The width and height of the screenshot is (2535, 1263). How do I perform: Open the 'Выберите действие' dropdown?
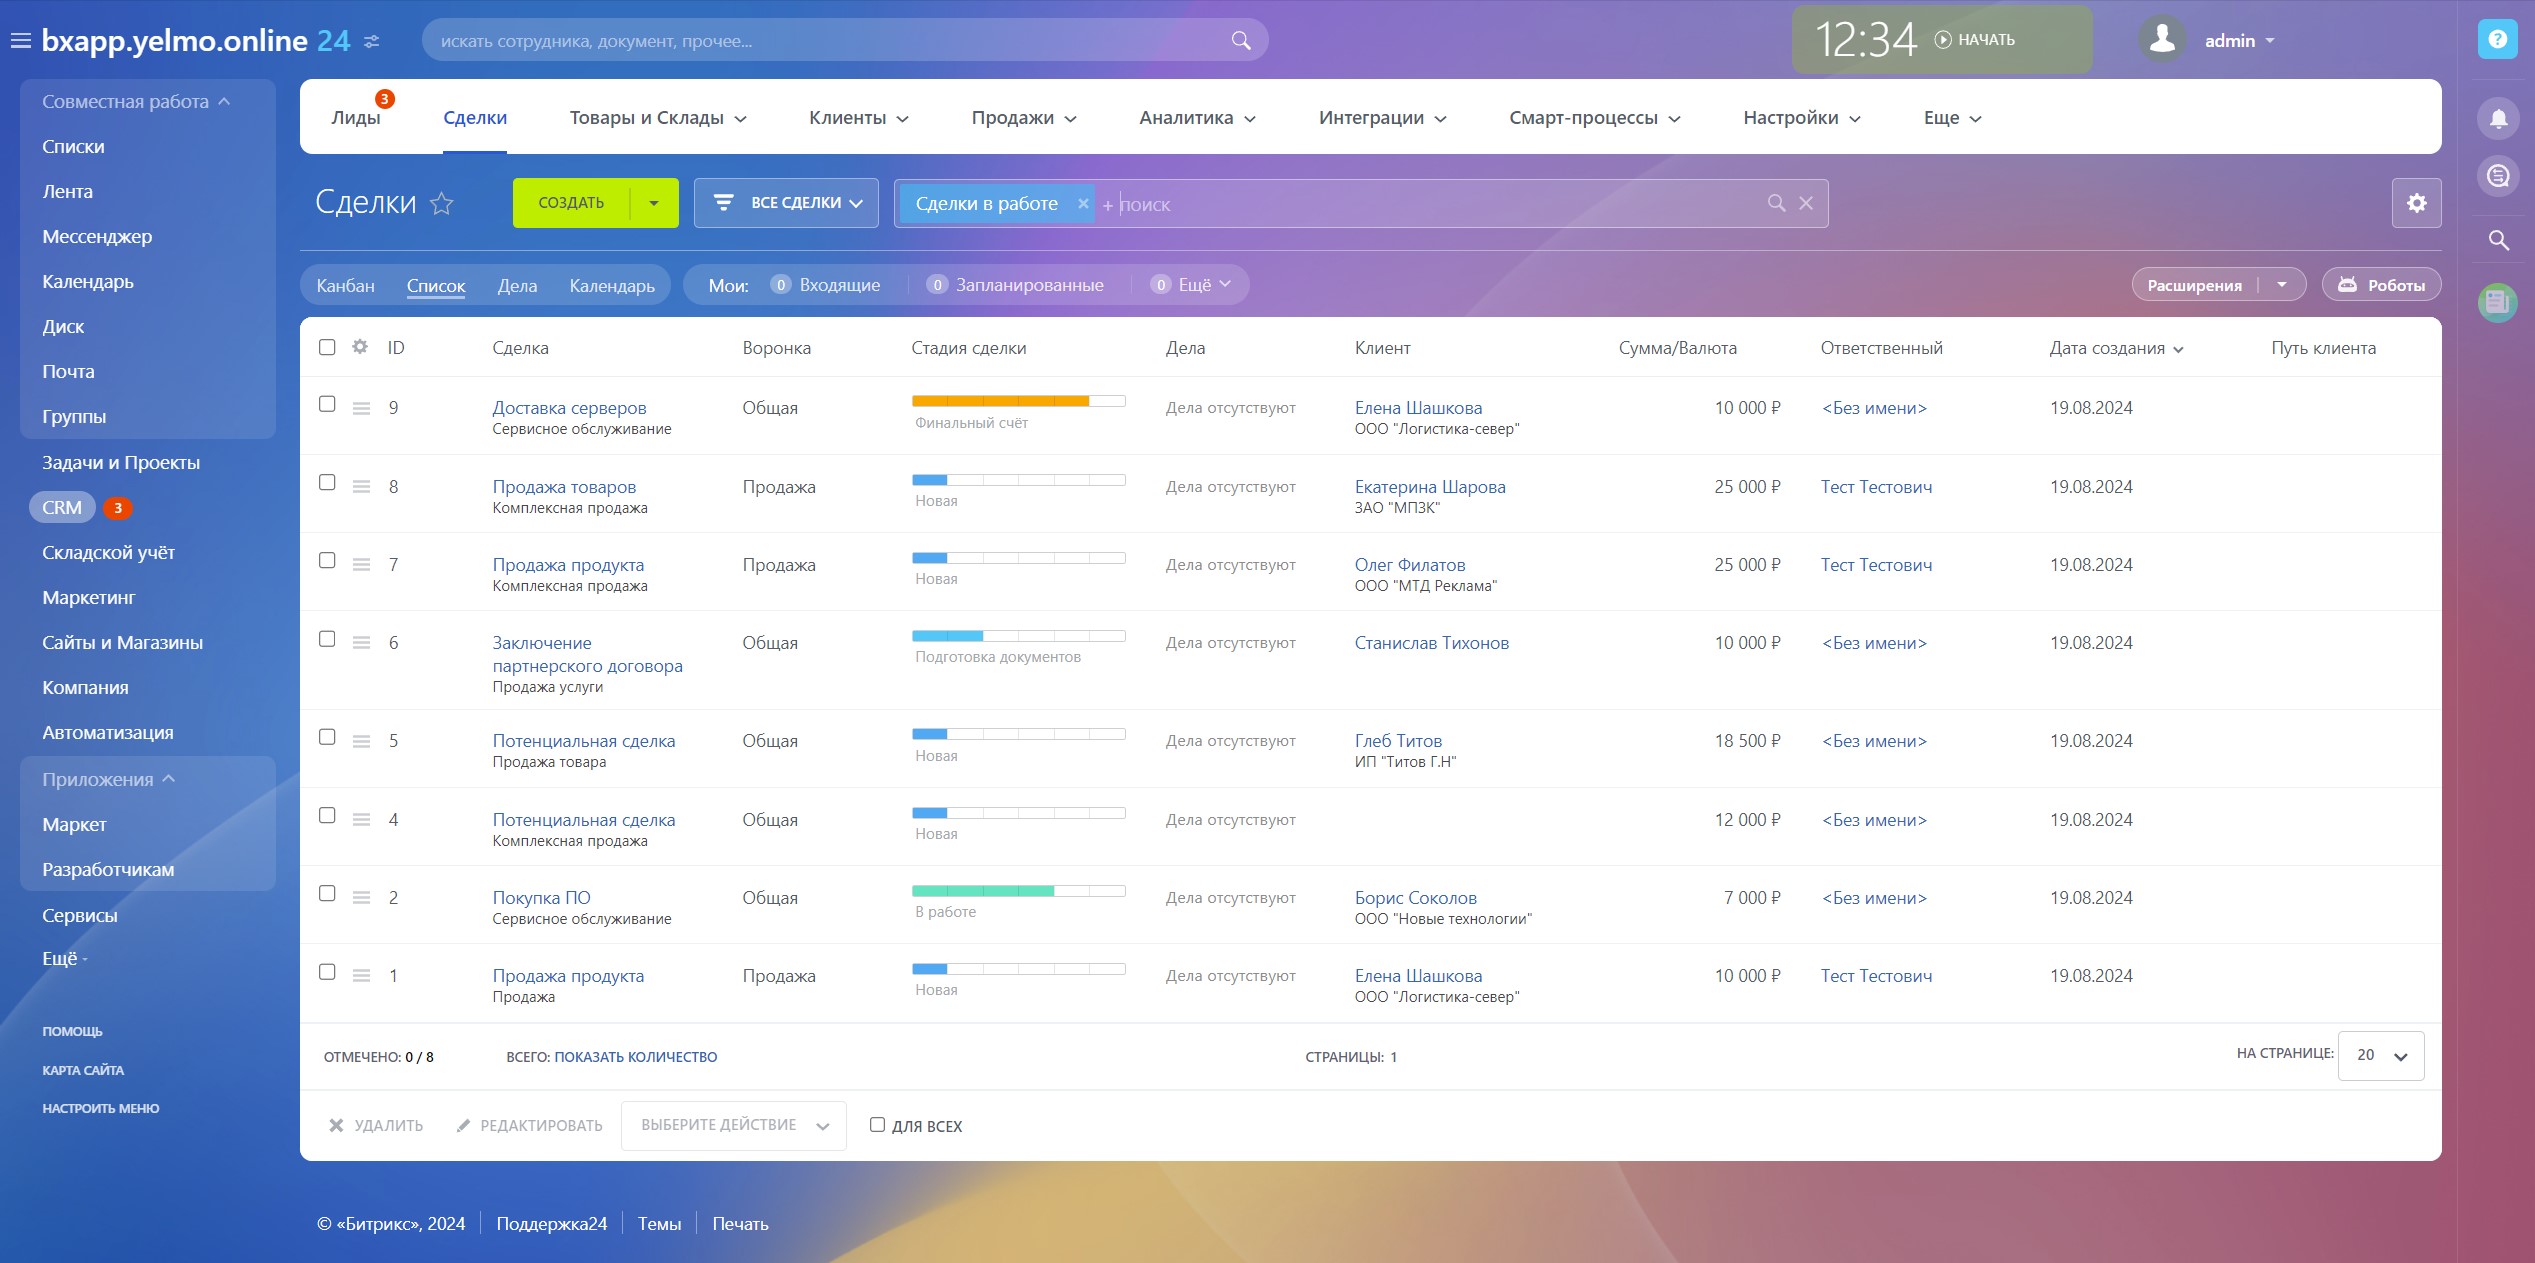tap(733, 1125)
